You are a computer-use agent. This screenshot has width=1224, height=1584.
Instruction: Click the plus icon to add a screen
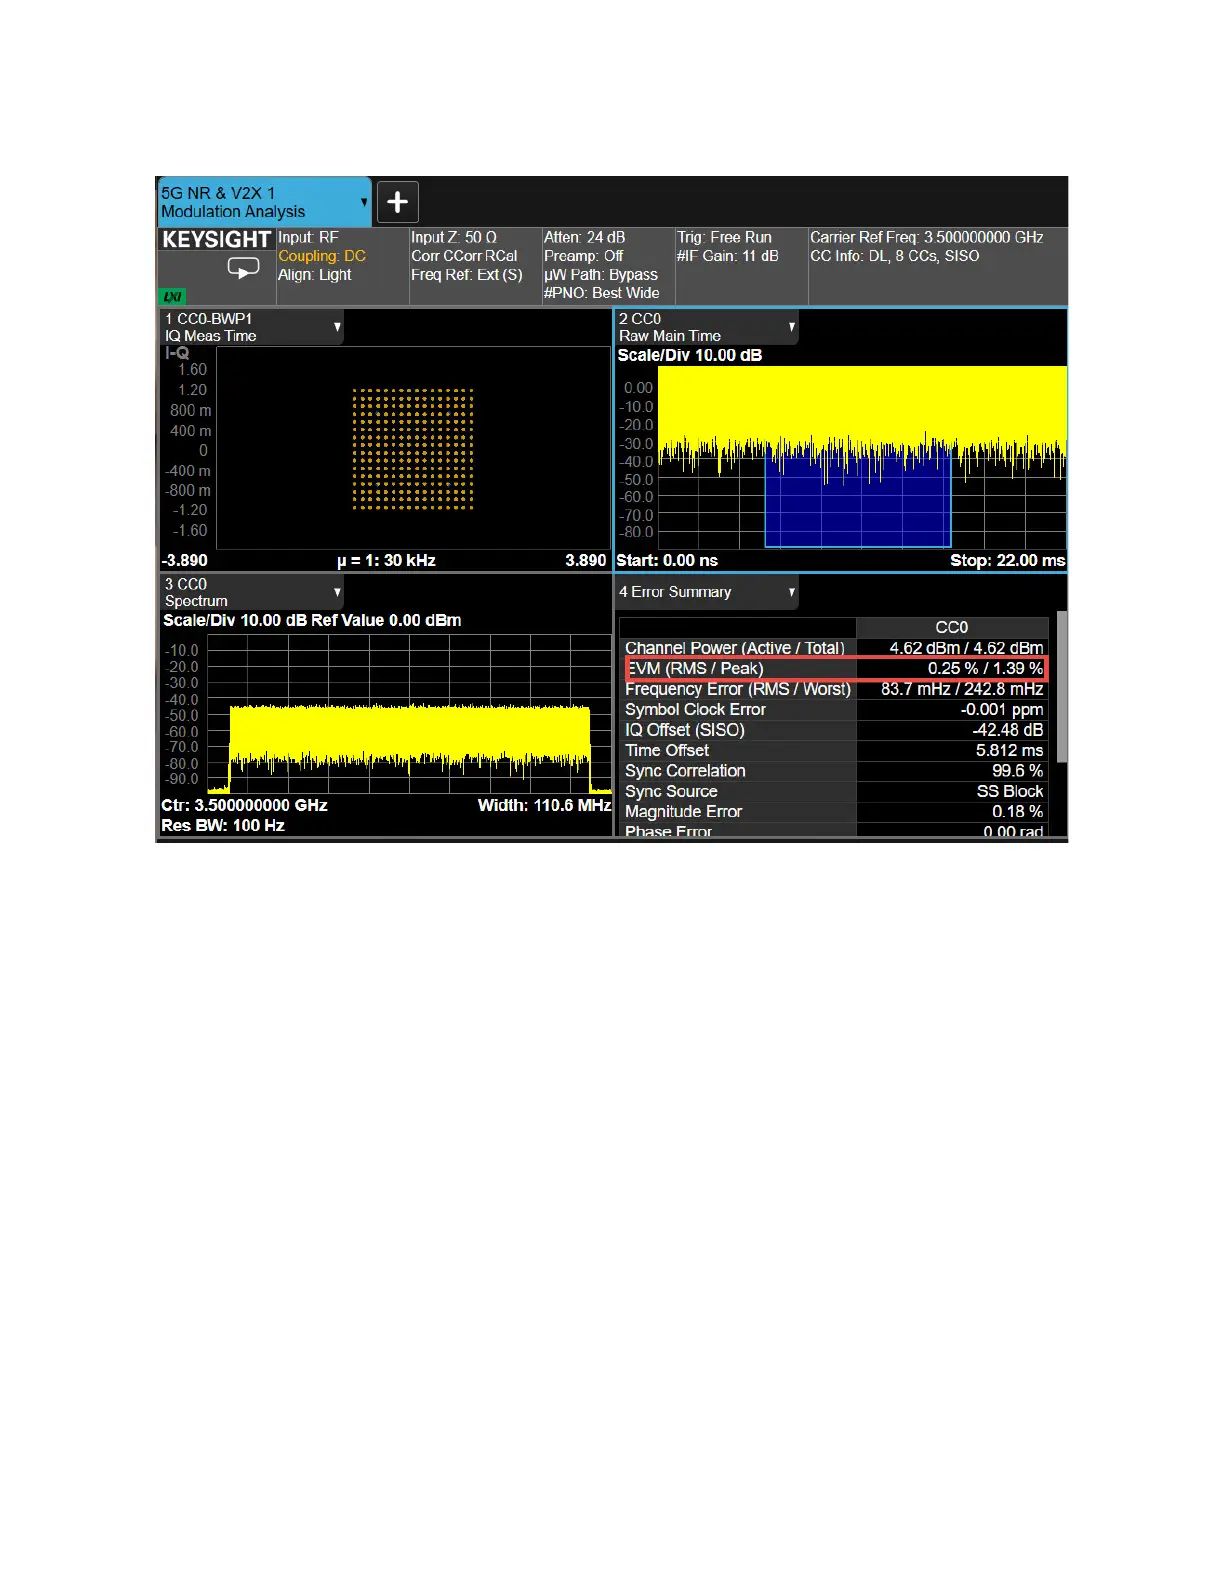[397, 202]
